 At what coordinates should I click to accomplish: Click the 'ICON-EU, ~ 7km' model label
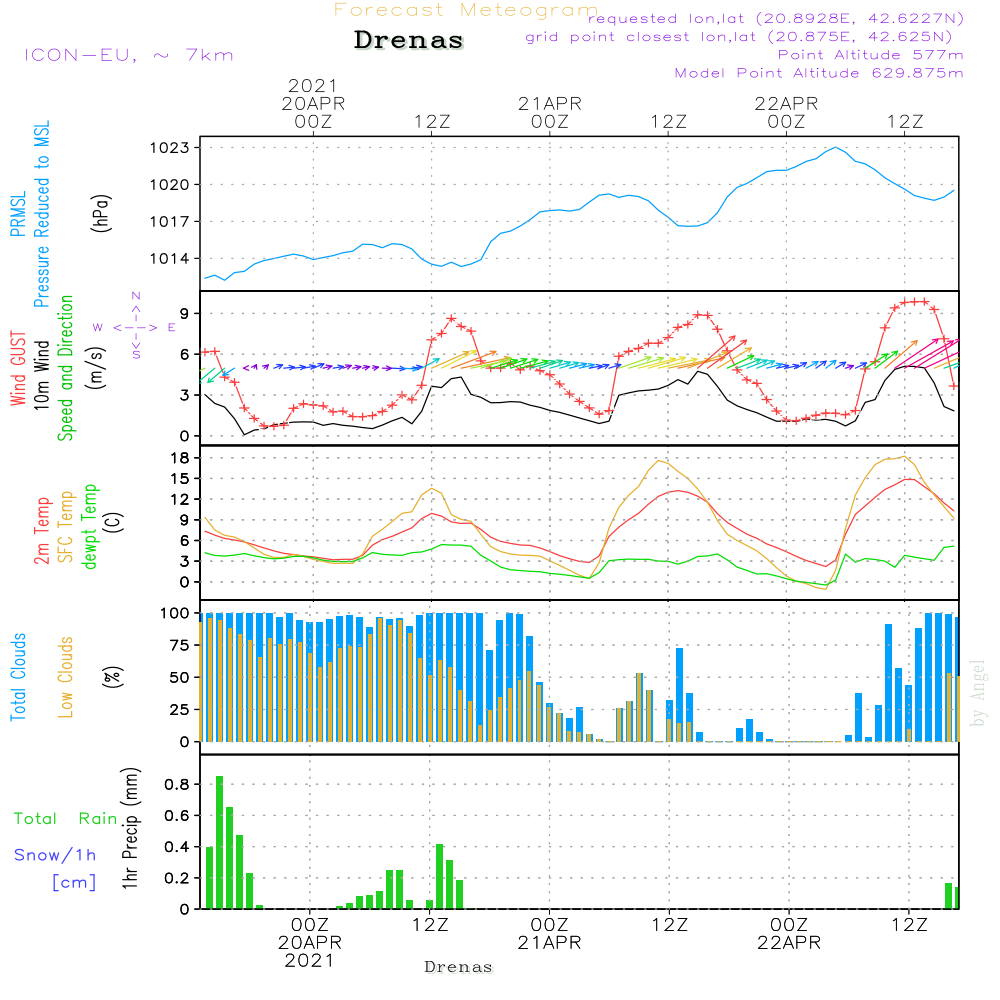129,55
